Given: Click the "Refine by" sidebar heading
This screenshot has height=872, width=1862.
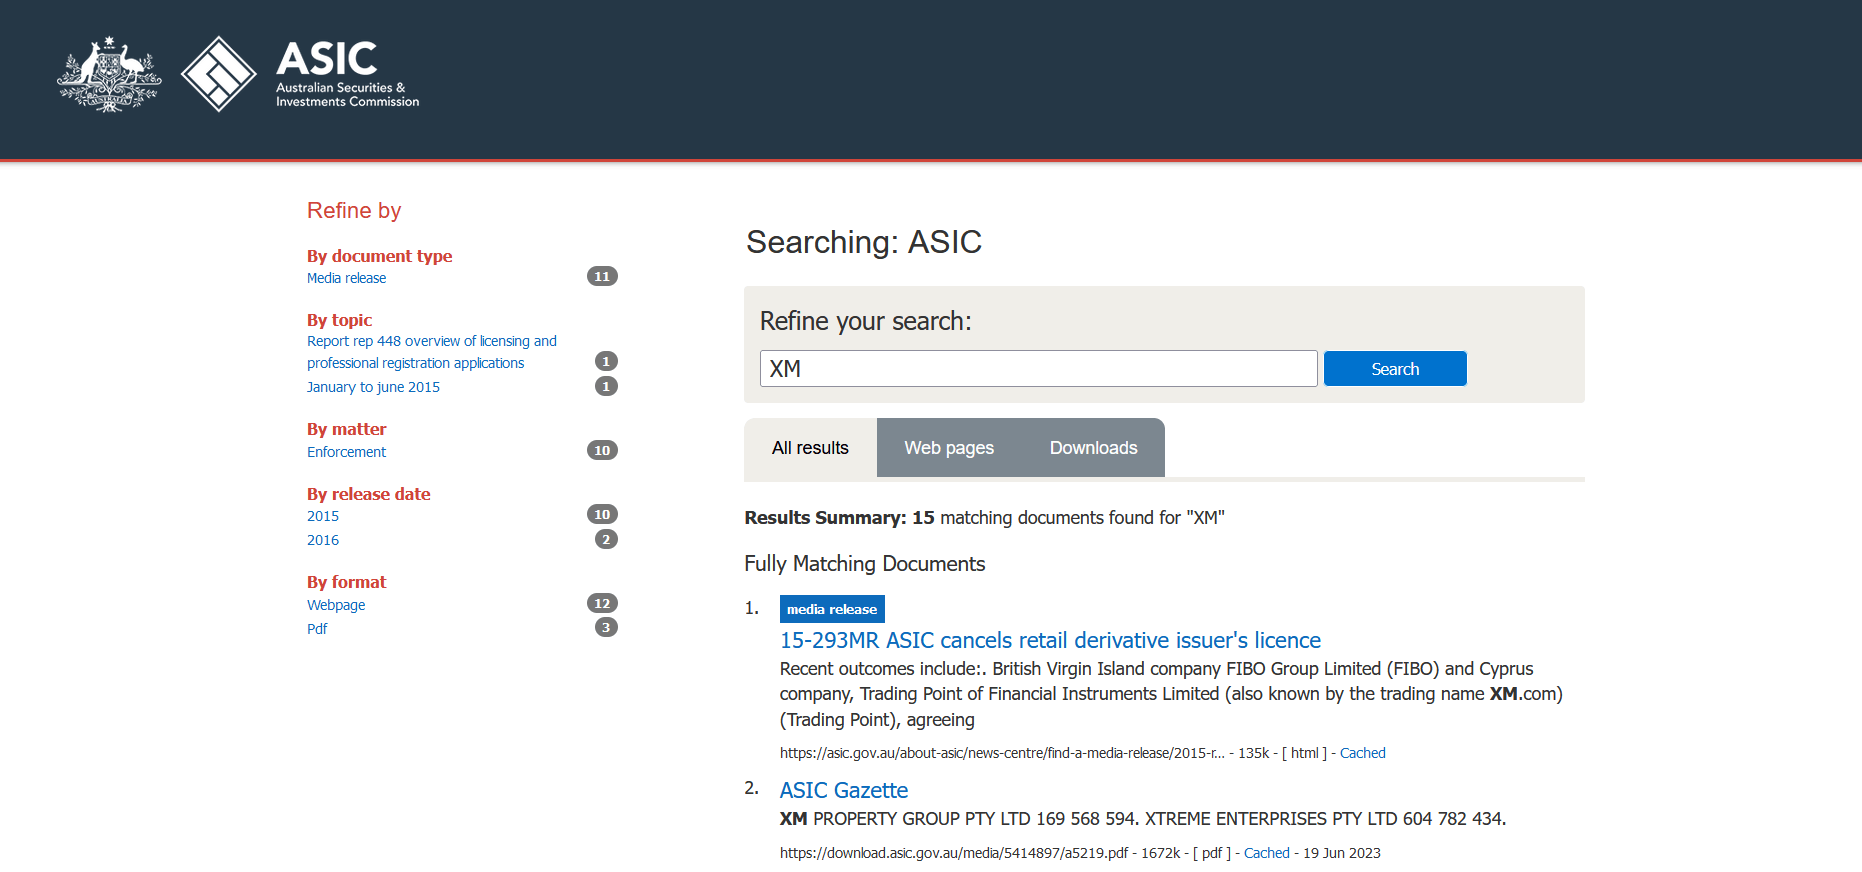Looking at the screenshot, I should 354,210.
